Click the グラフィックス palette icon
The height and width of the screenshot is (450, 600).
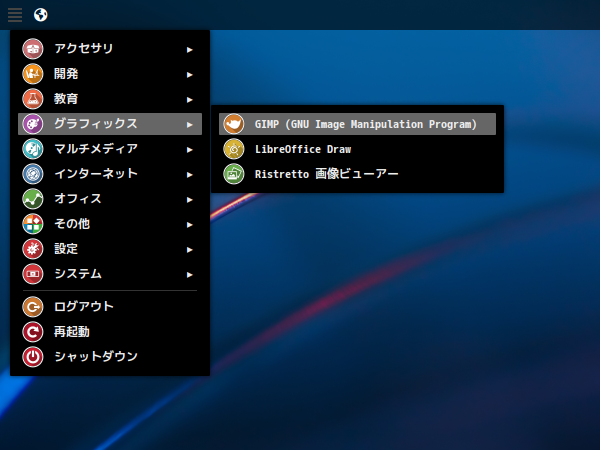(x=33, y=124)
